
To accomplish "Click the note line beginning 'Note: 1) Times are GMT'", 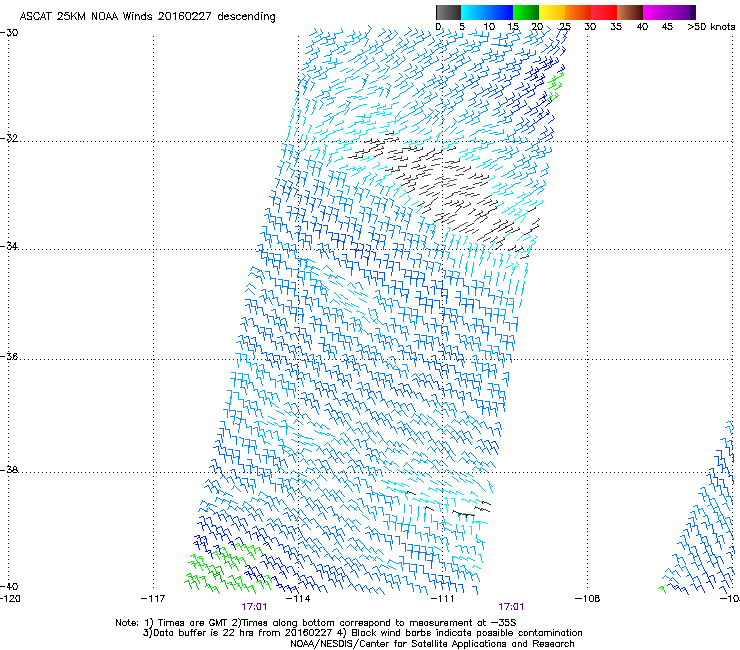I will coord(316,623).
